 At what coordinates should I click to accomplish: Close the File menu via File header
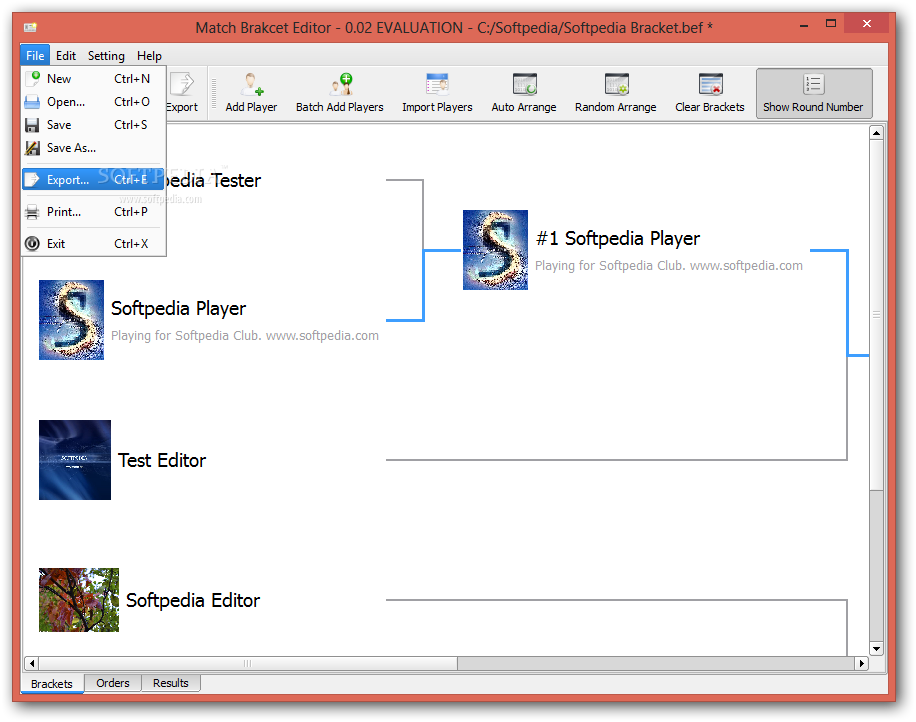click(x=35, y=55)
